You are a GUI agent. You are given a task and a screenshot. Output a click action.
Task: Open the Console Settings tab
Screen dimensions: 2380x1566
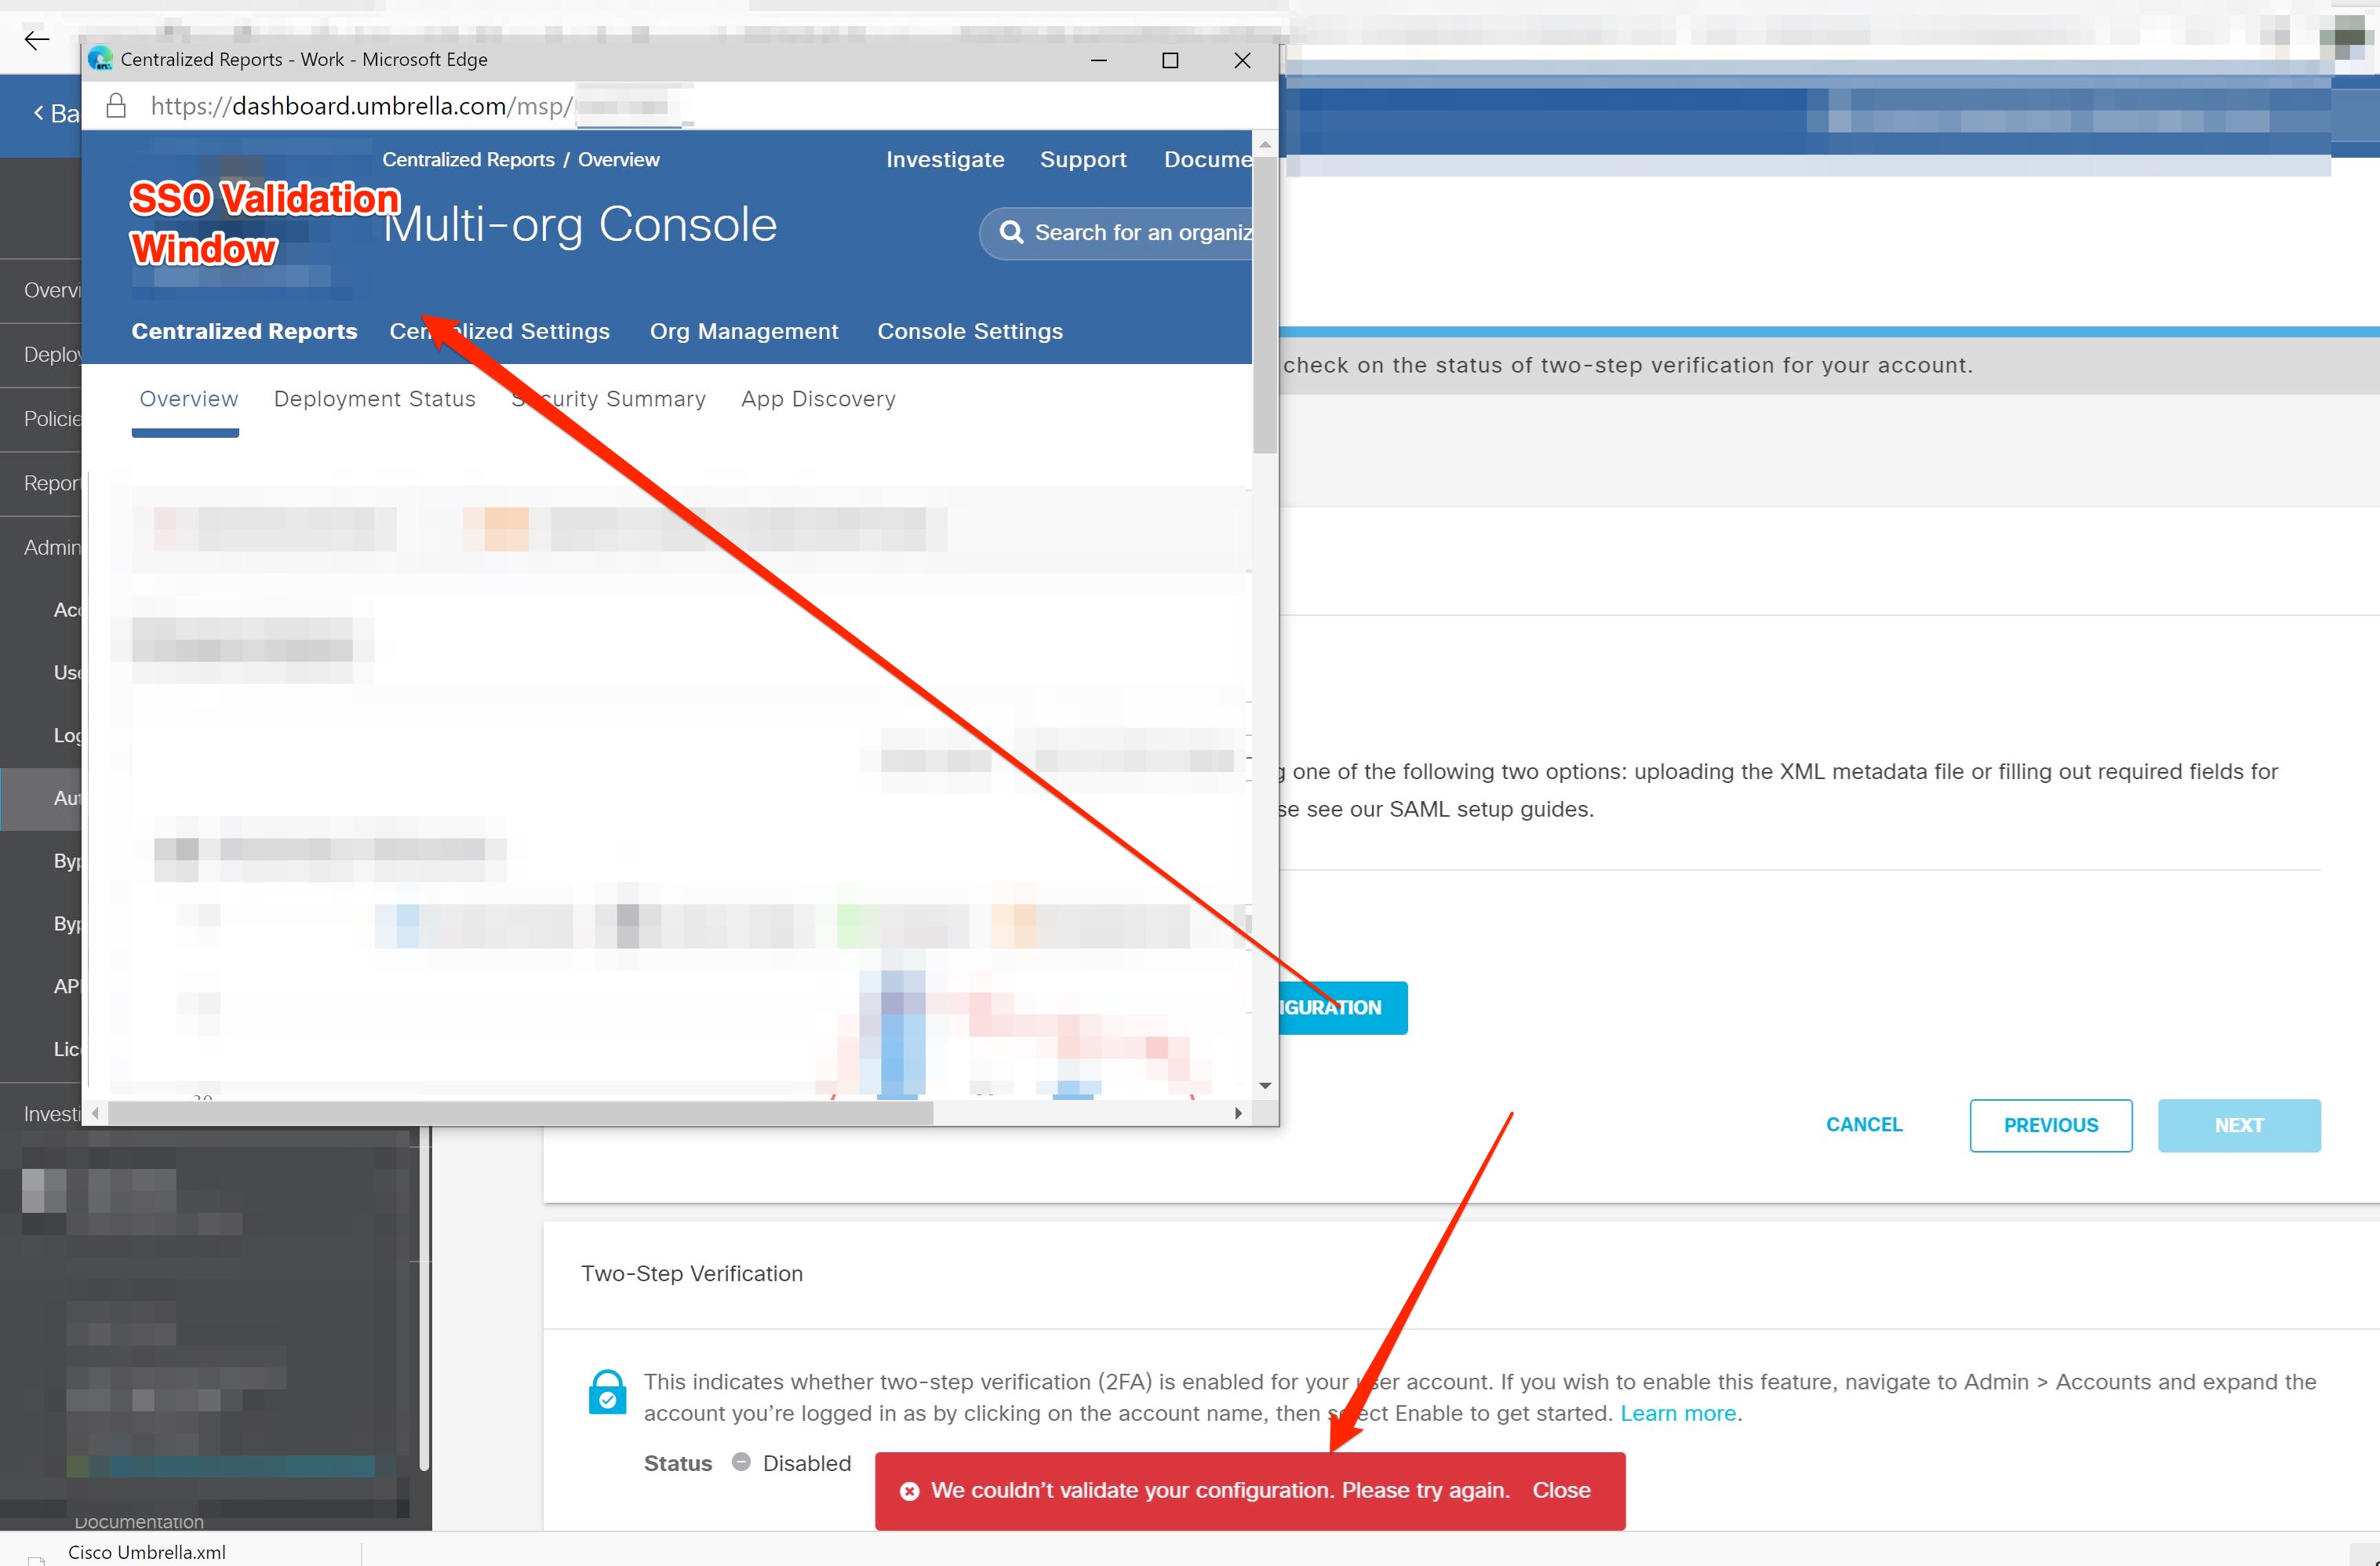970,331
